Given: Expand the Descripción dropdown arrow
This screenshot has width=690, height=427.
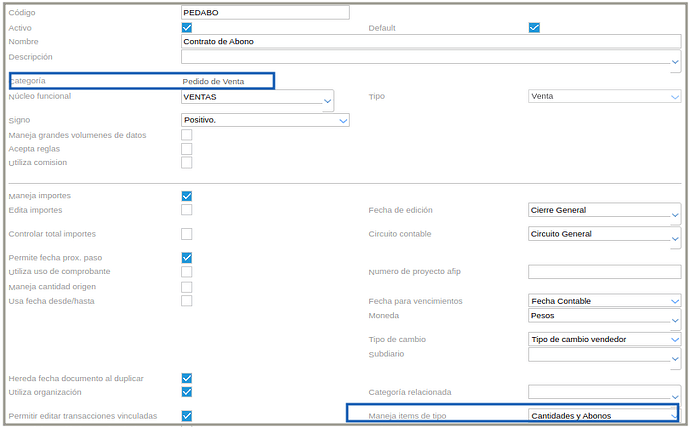Looking at the screenshot, I should click(x=675, y=62).
